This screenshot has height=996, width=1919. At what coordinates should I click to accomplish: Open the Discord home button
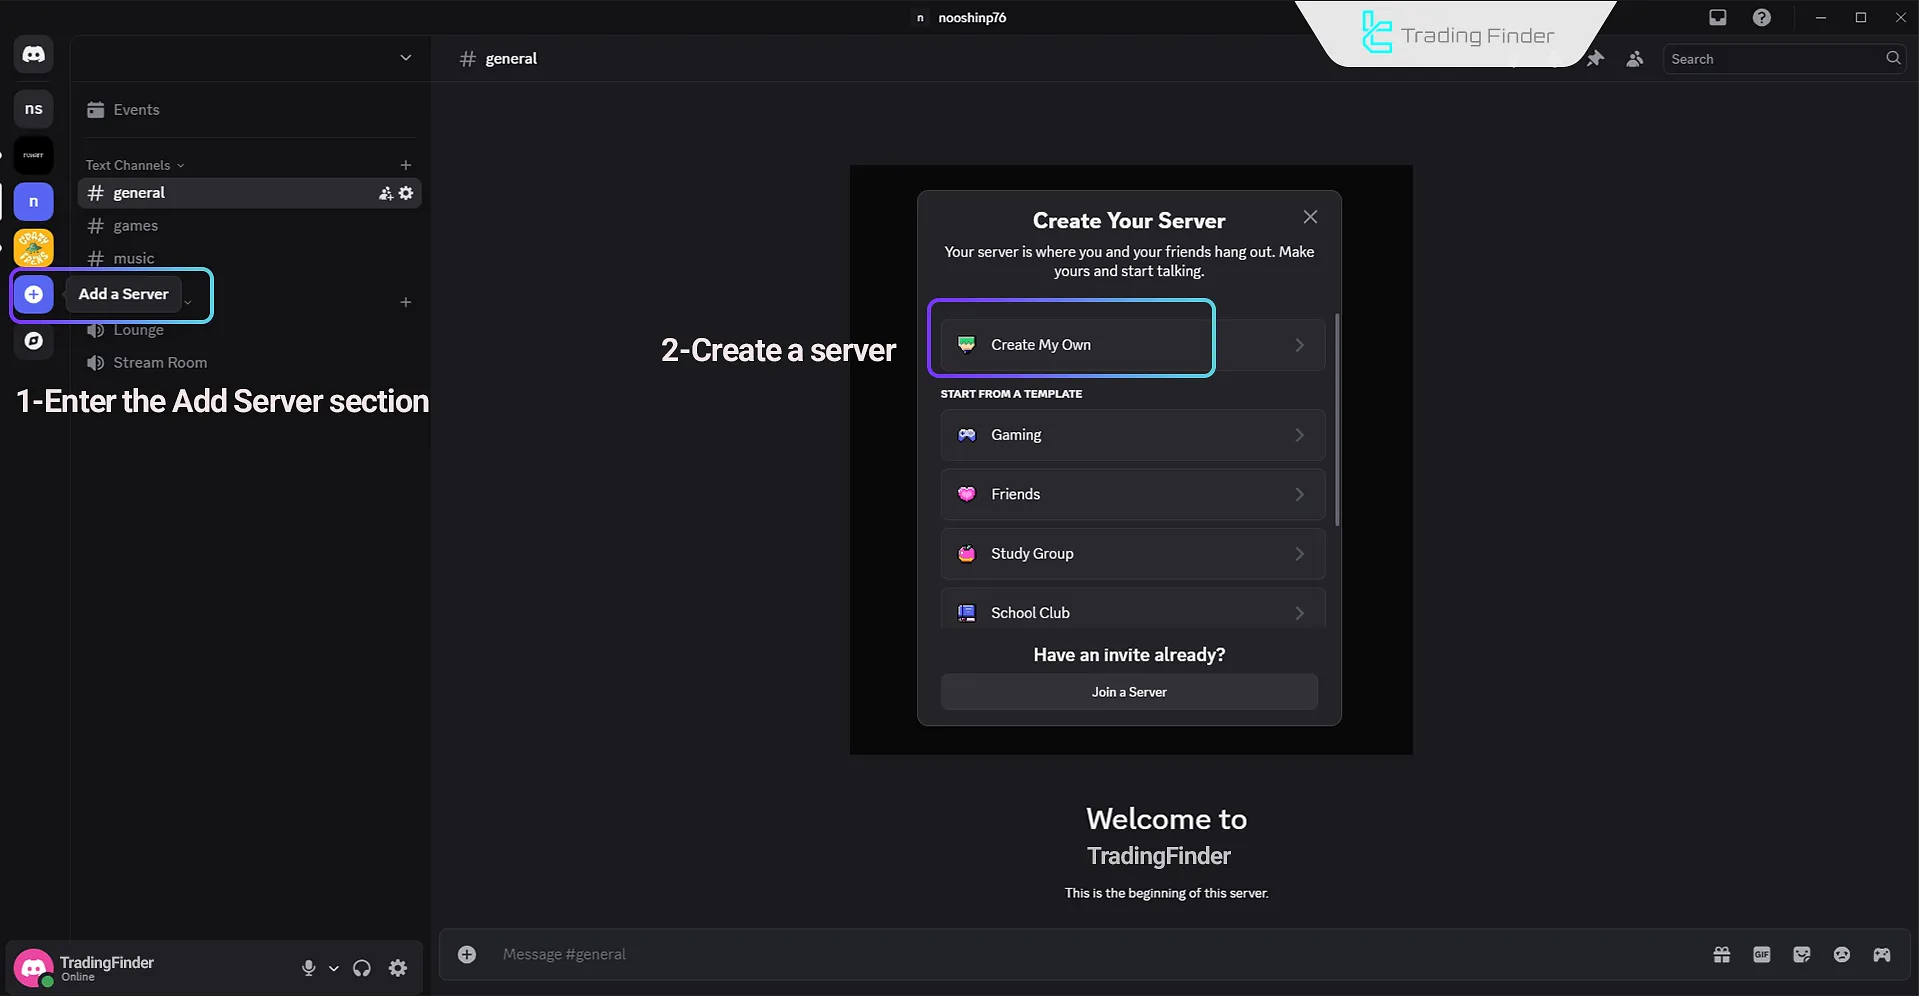(x=33, y=54)
